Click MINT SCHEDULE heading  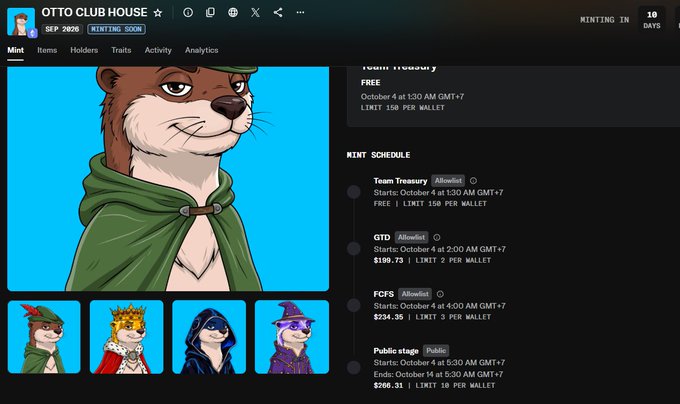(x=378, y=155)
